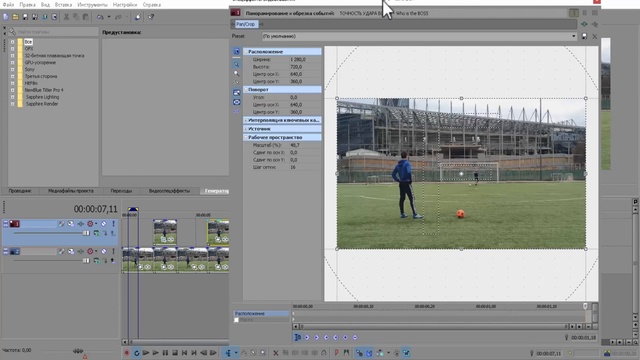Viewport: 640px width, 360px height.
Task: Toggle Solo on track 2
Action: tap(113, 251)
